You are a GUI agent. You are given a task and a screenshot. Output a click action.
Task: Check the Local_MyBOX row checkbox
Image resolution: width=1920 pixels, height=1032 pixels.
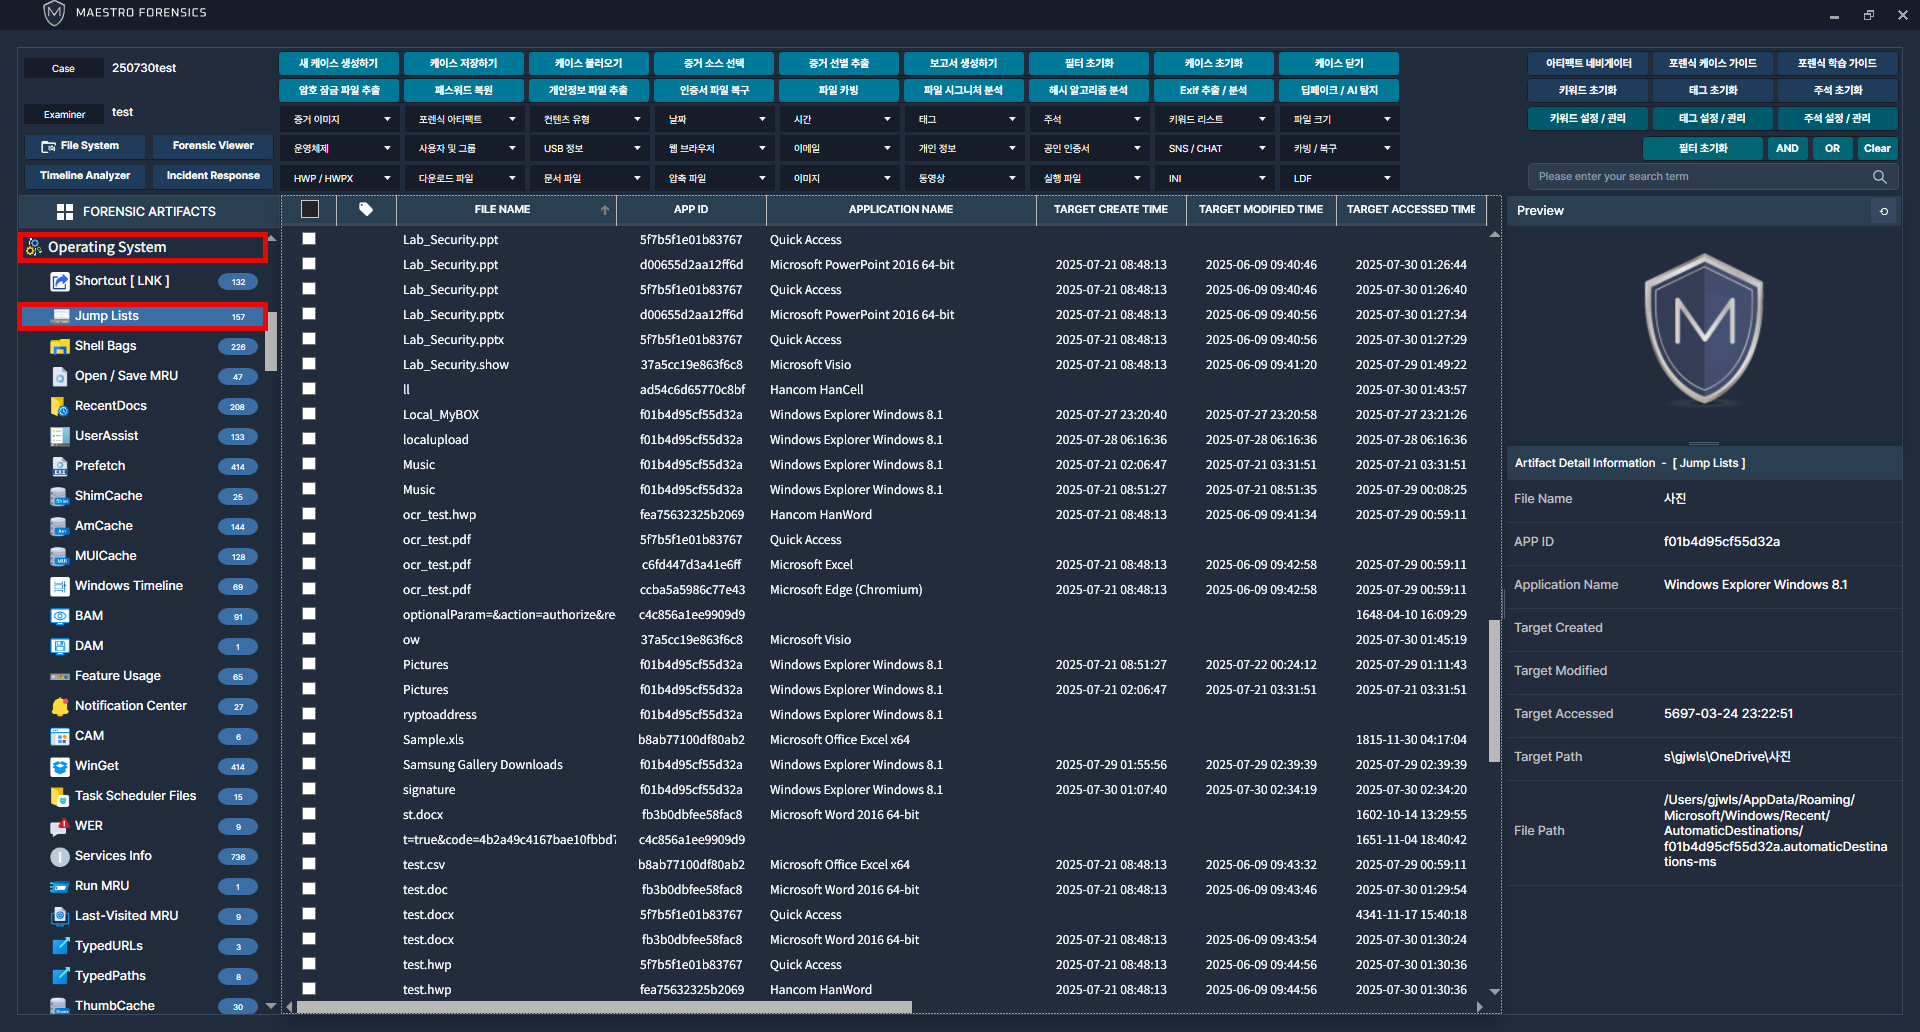309,414
